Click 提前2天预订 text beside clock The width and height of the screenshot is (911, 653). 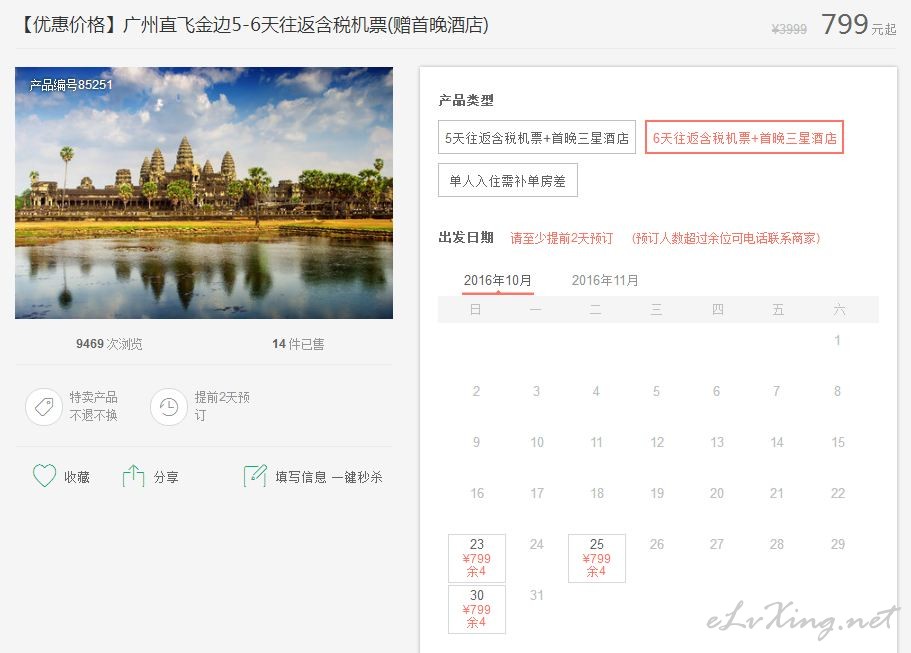(x=222, y=406)
